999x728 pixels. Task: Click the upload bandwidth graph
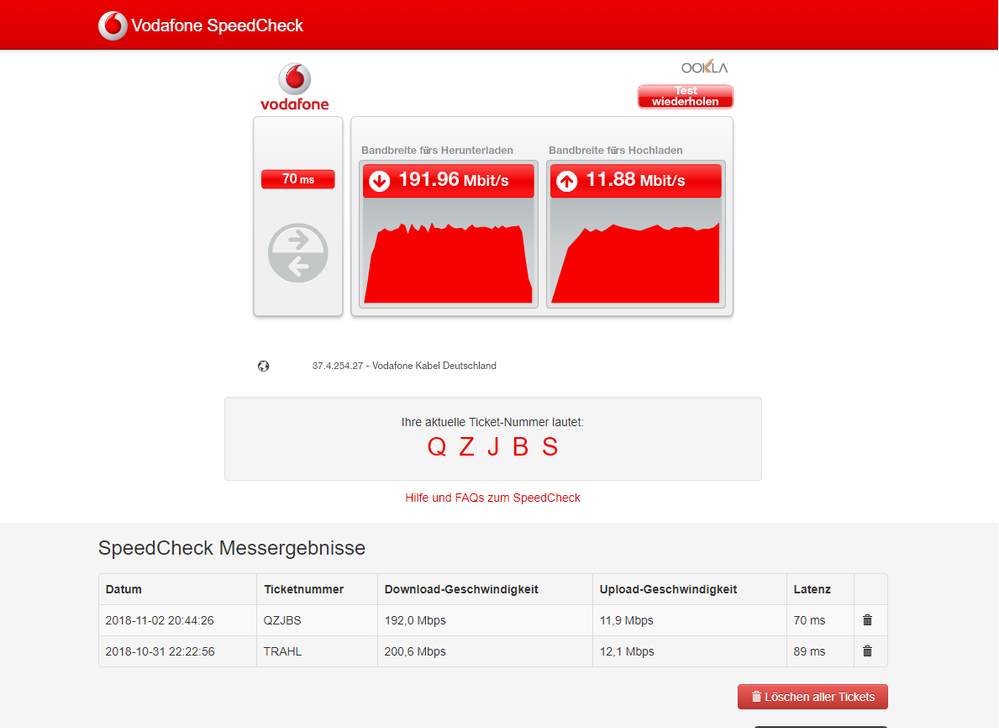[x=636, y=252]
